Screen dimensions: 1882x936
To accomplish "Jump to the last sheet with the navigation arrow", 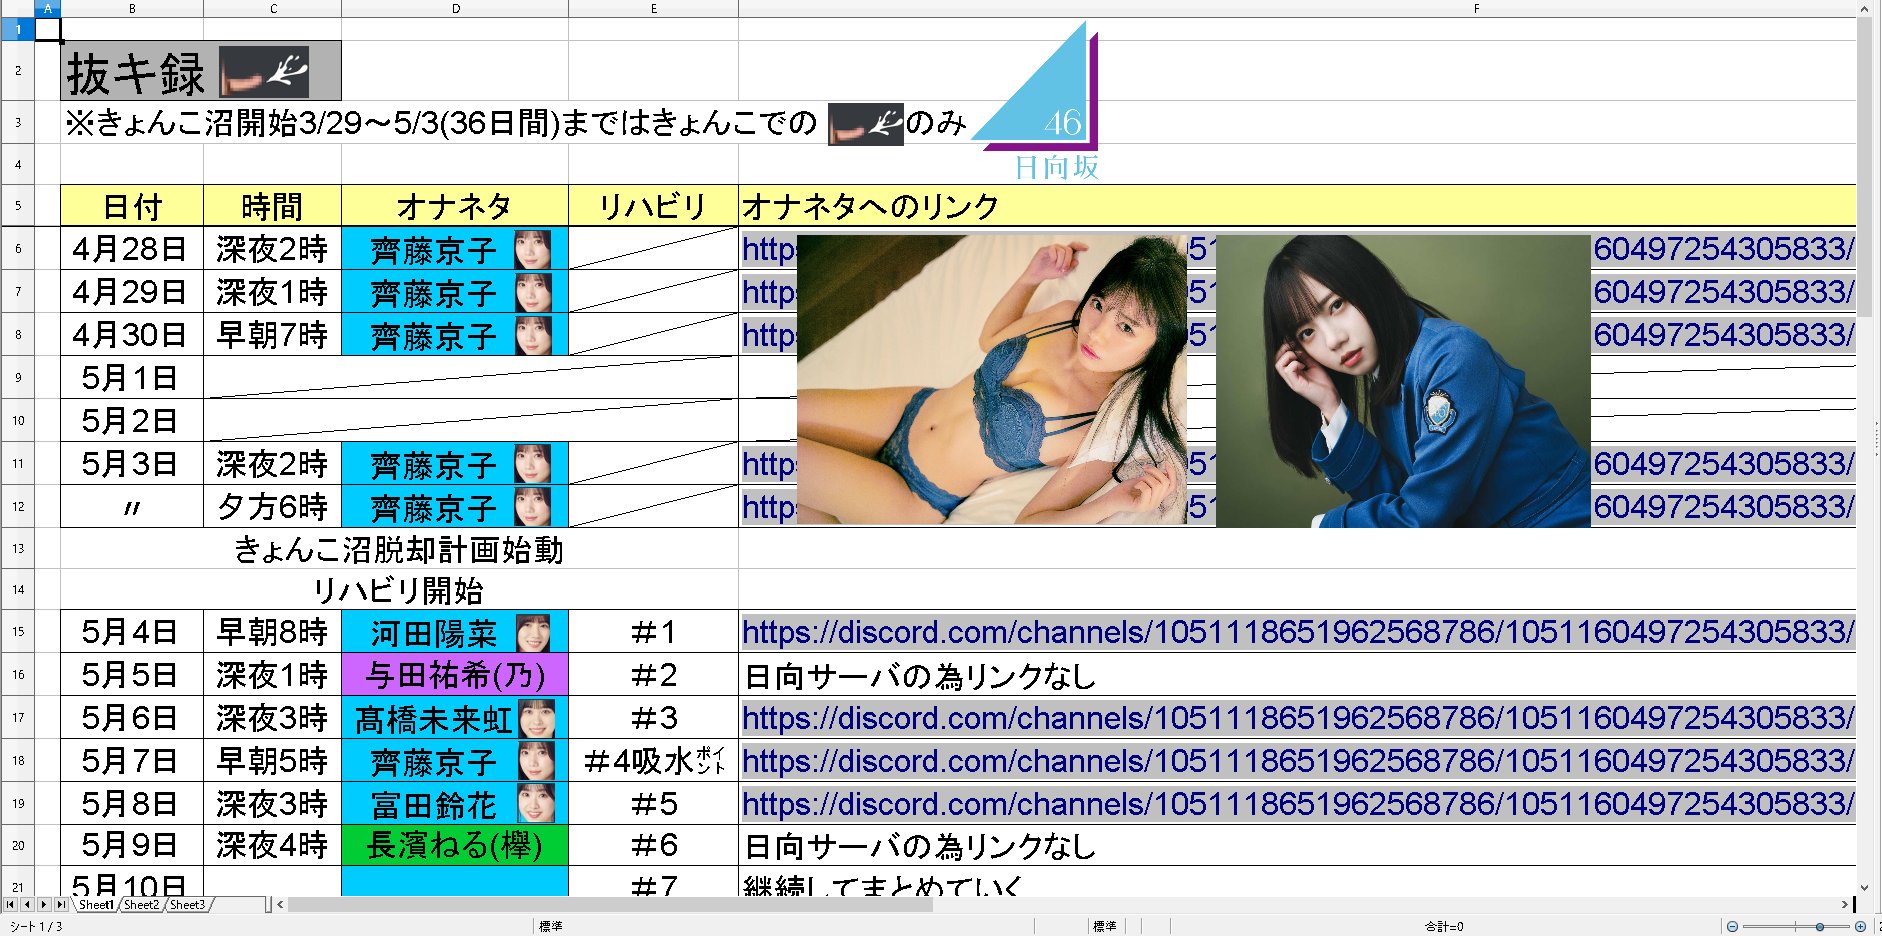I will (61, 904).
